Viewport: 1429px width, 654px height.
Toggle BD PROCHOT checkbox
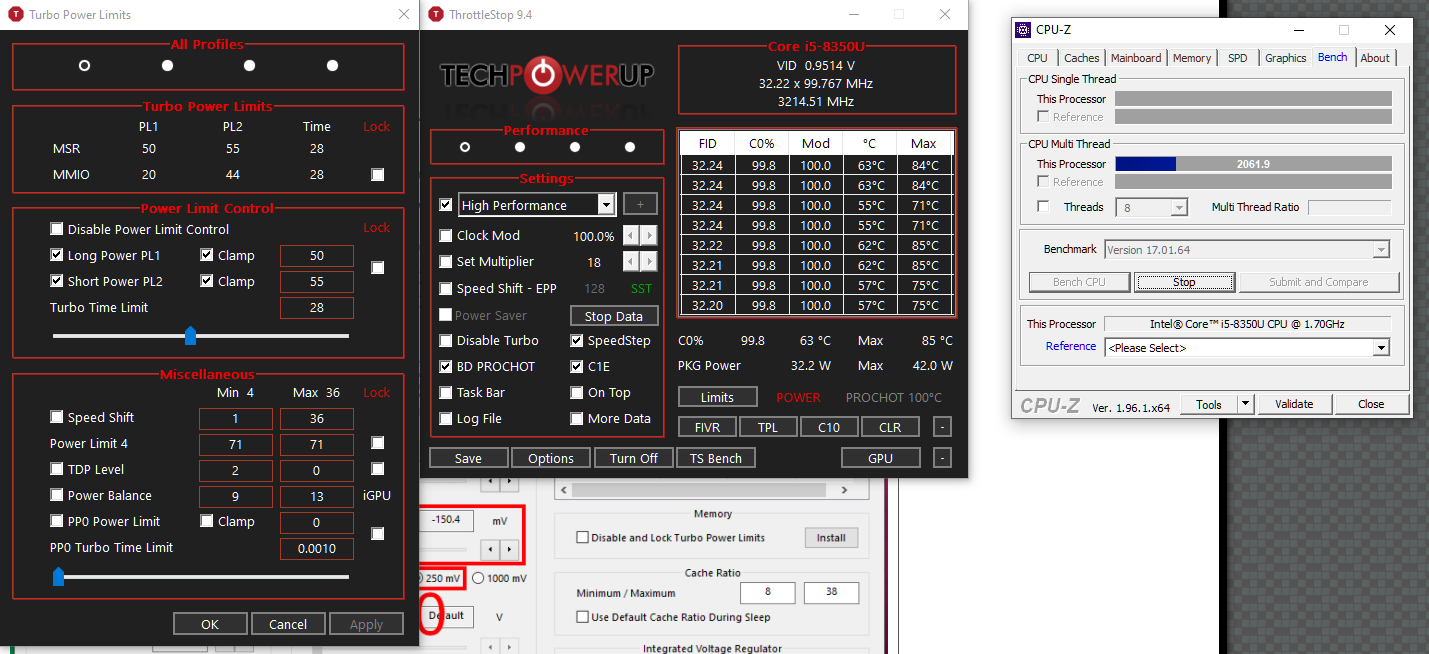coord(446,366)
